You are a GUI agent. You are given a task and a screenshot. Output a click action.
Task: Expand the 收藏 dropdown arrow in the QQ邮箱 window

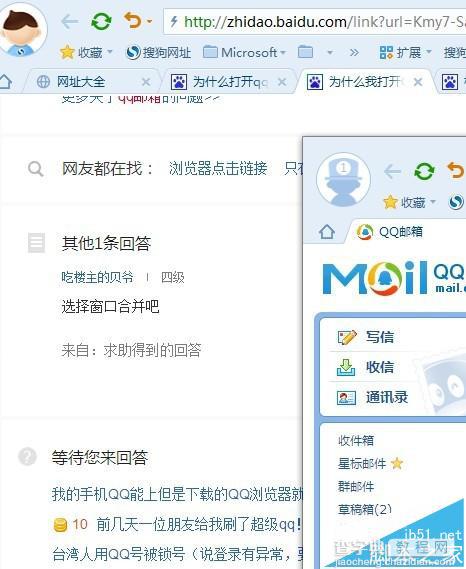pyautogui.click(x=433, y=201)
